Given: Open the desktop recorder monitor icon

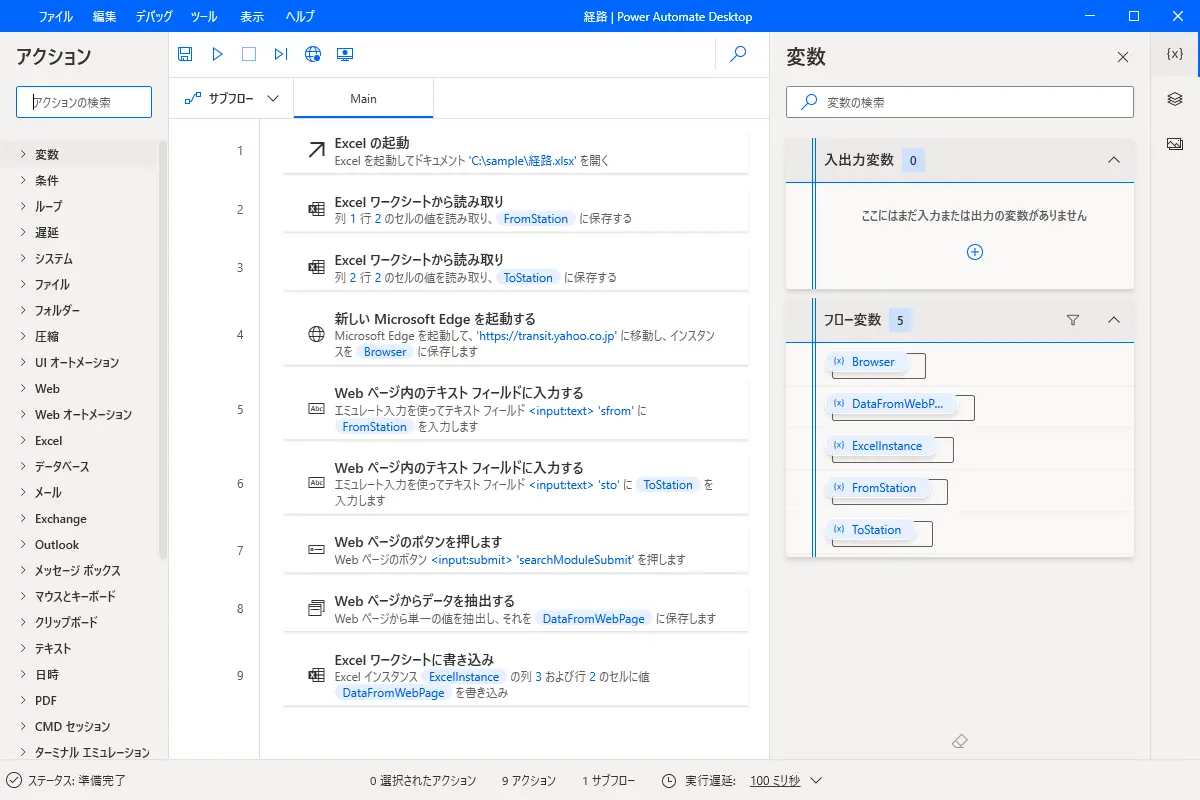Looking at the screenshot, I should (345, 54).
